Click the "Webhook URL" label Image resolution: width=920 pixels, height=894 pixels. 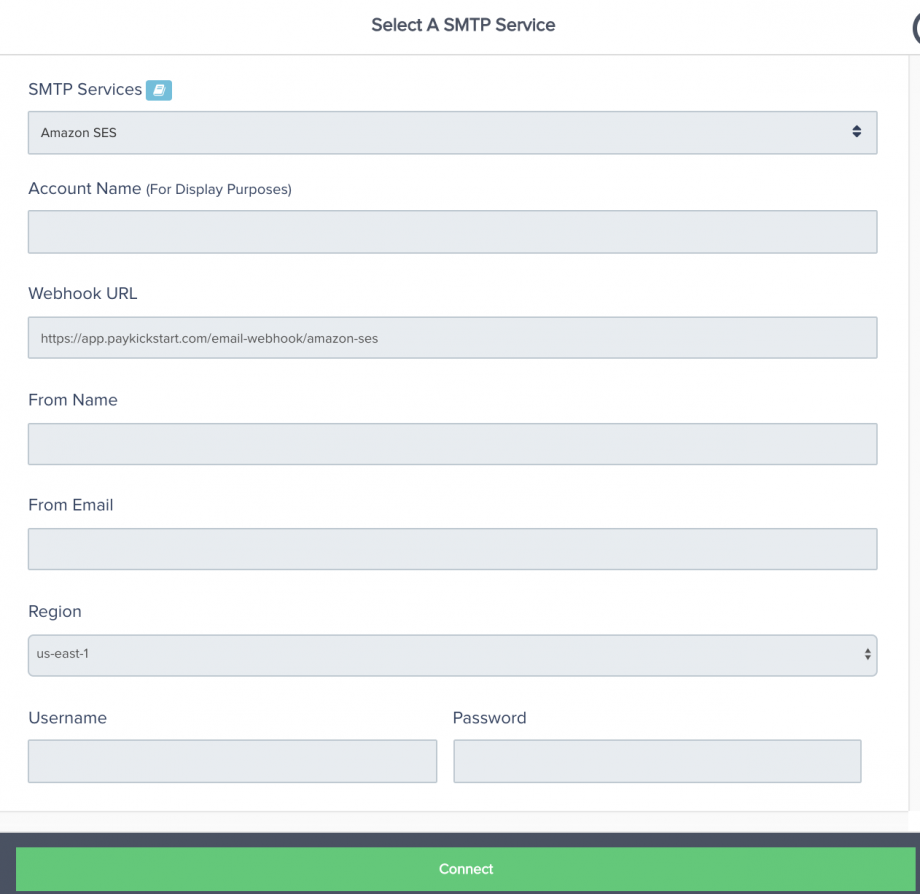coord(83,293)
